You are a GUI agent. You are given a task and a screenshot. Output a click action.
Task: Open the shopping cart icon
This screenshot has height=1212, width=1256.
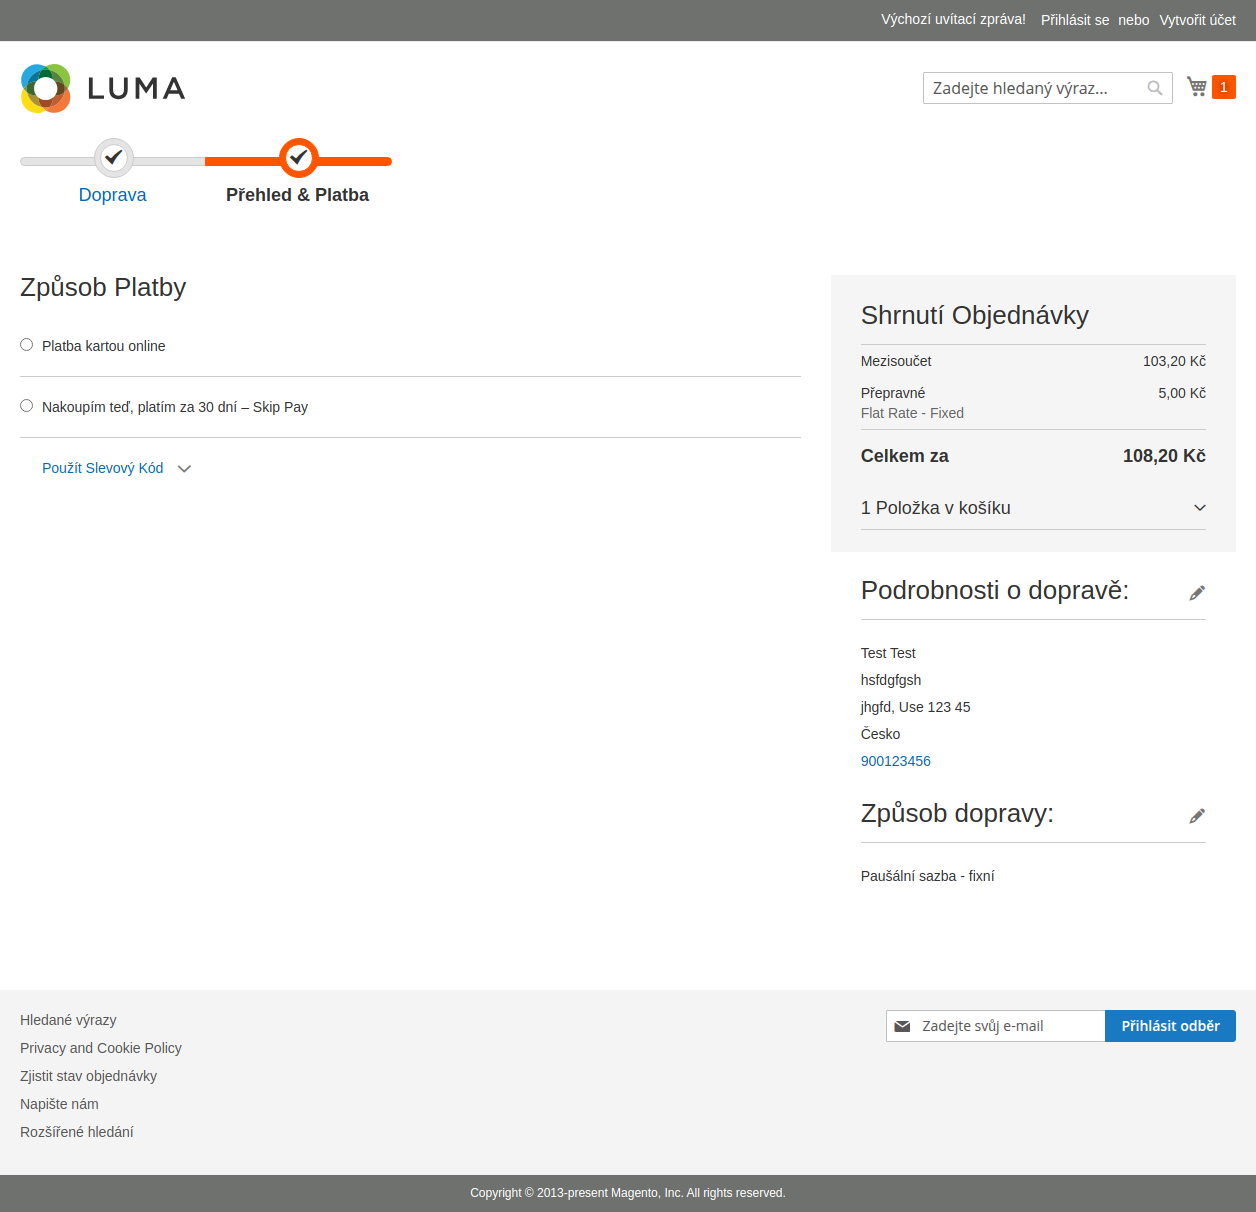[x=1196, y=87]
